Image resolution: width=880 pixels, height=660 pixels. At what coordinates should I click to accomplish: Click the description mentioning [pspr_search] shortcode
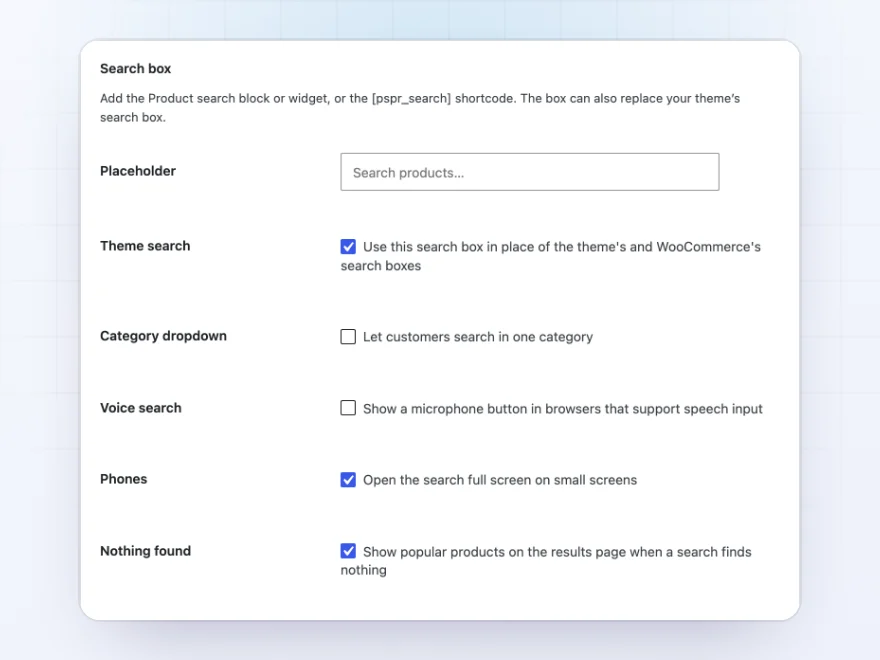420,108
